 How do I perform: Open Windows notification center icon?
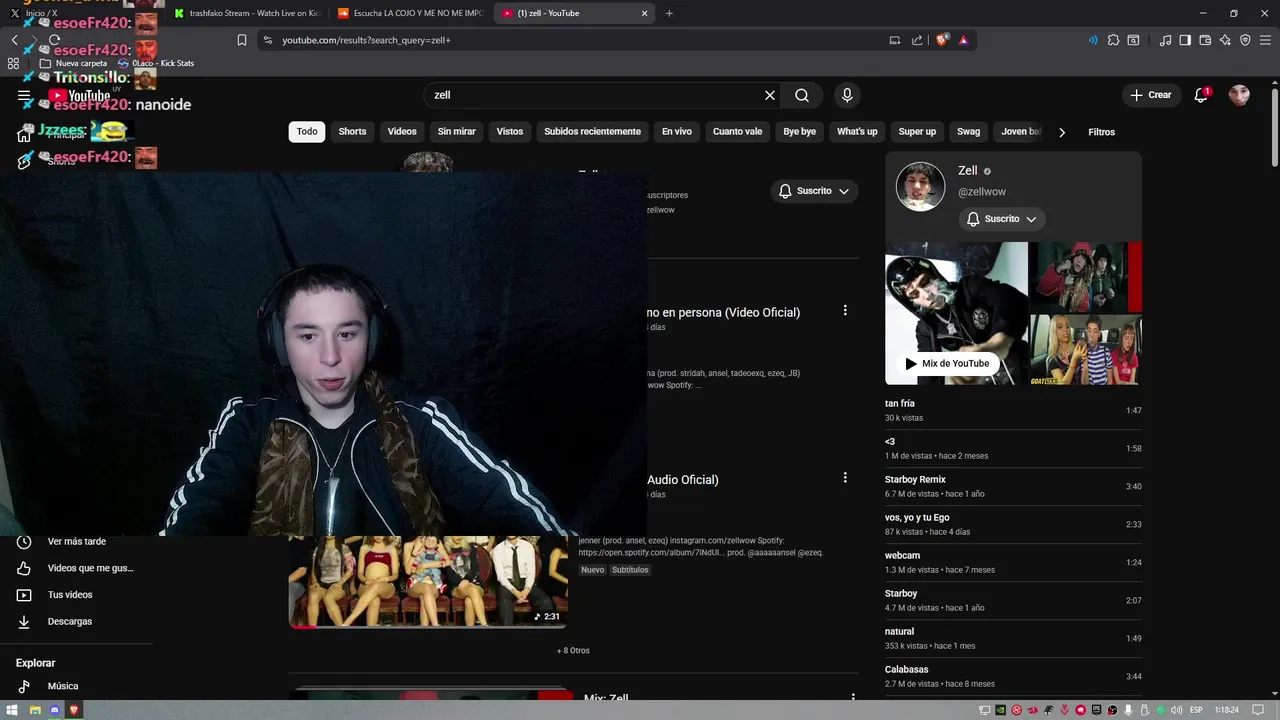(x=1260, y=710)
